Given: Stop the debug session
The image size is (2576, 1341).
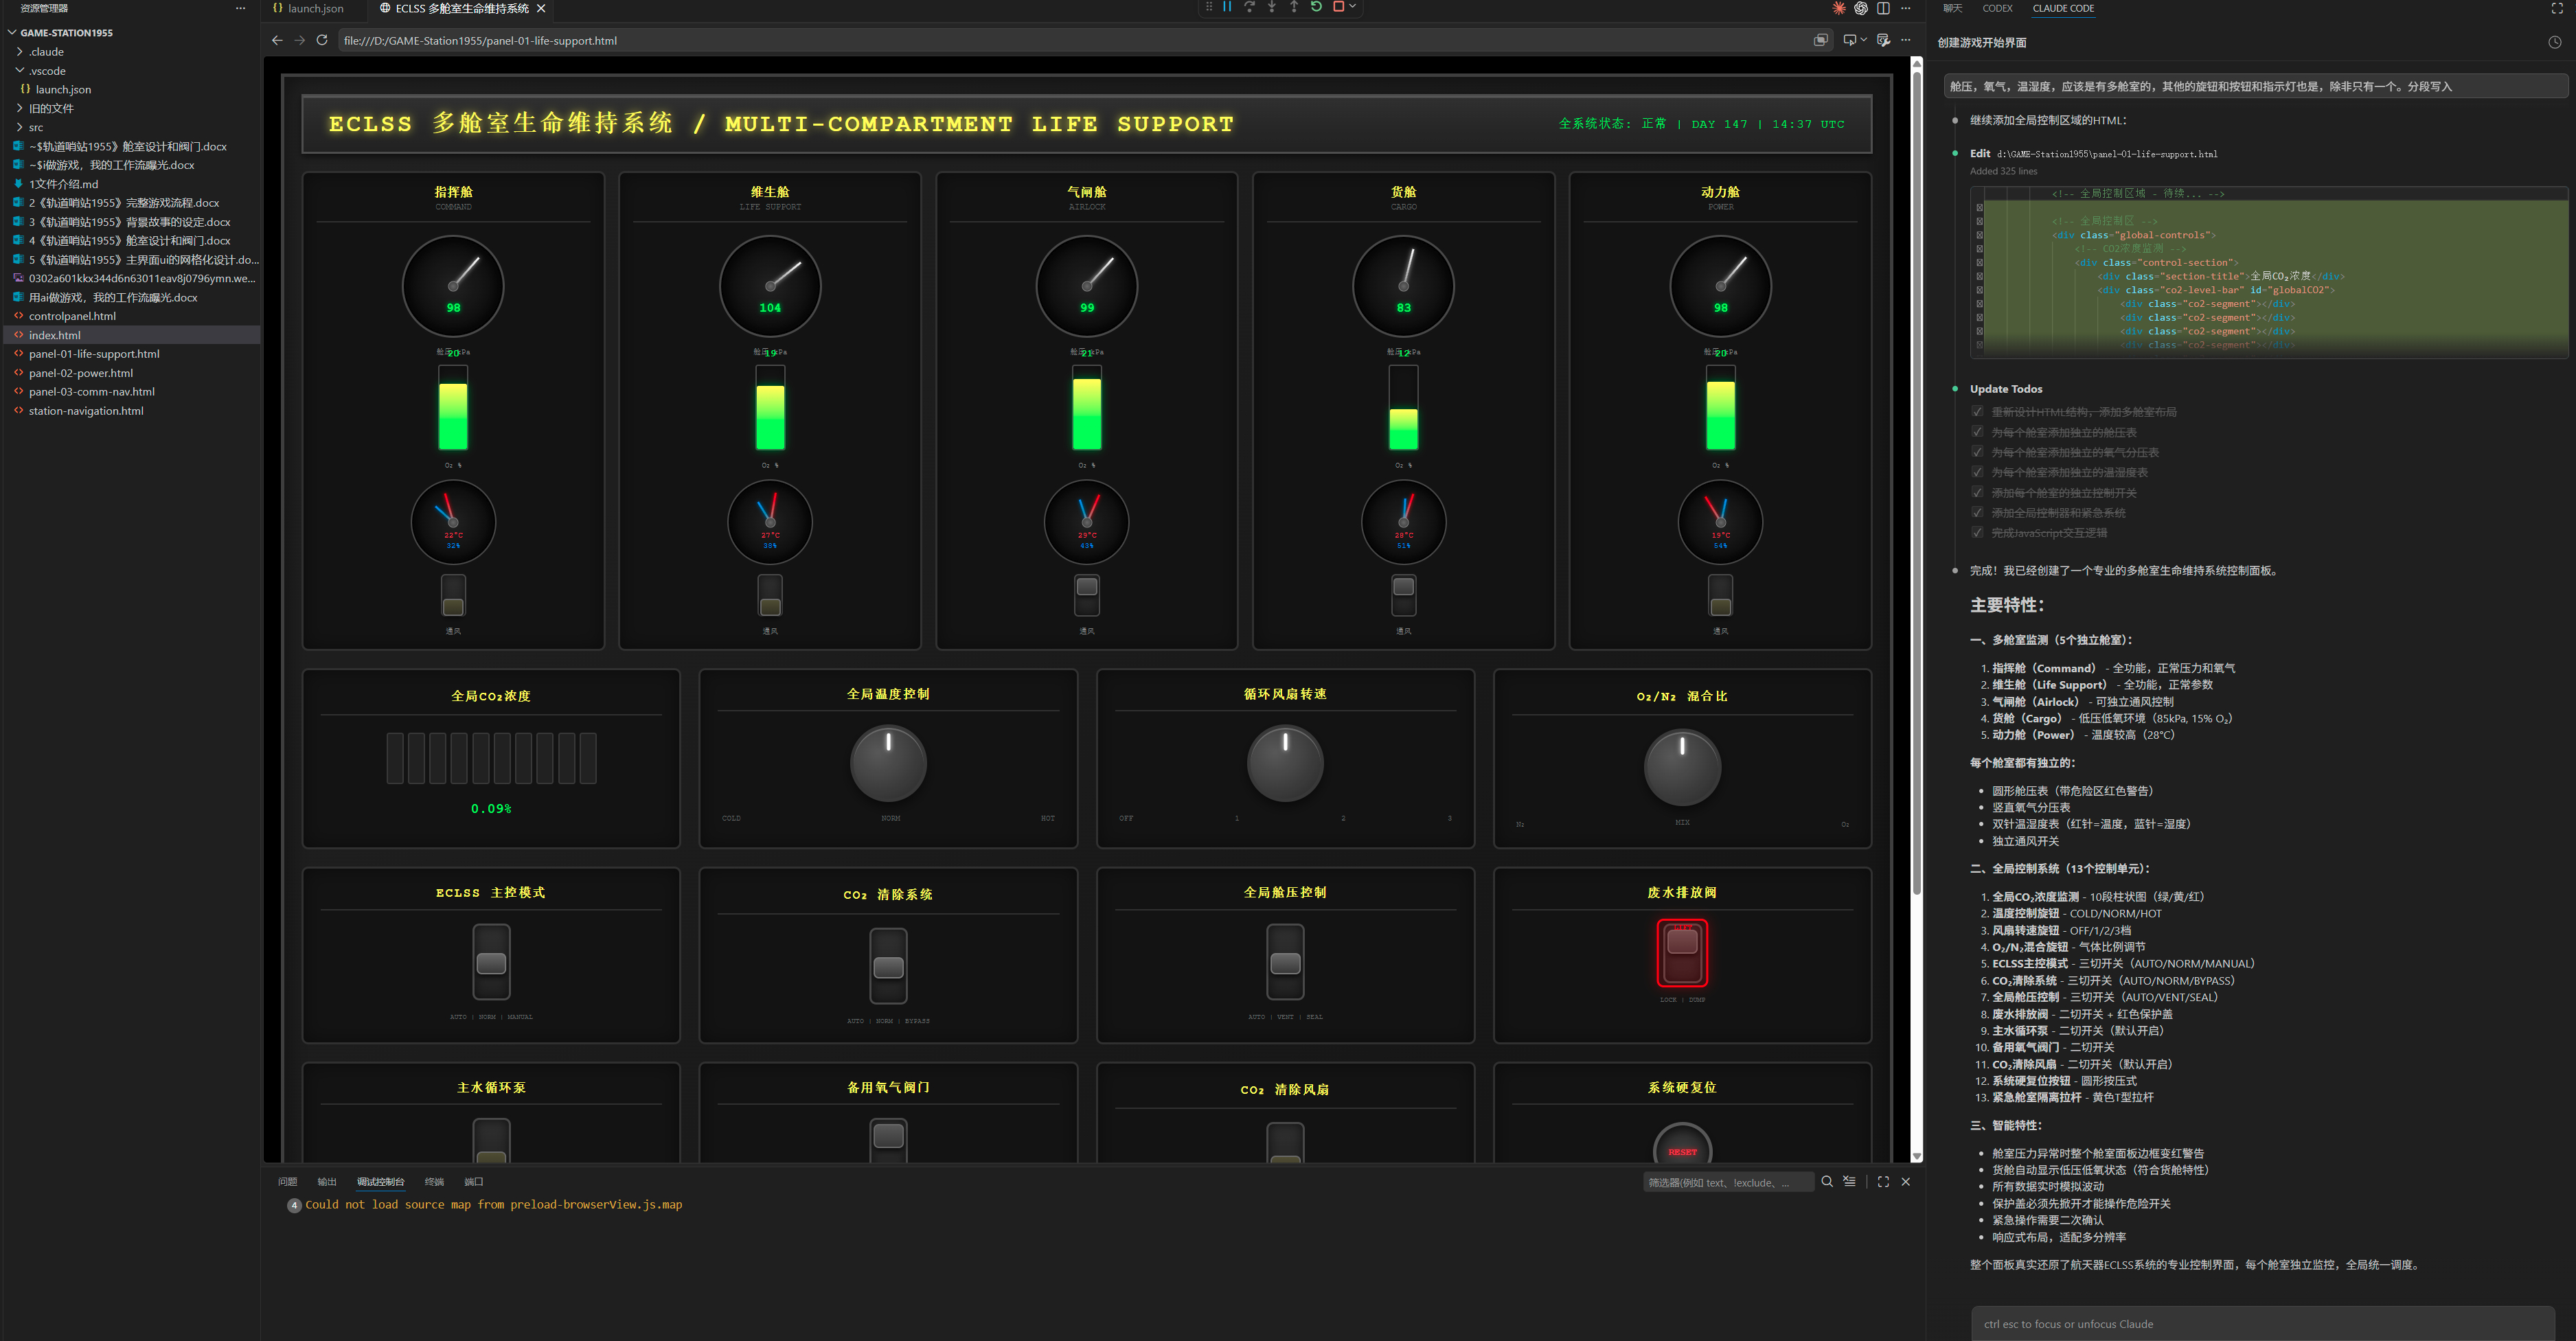Looking at the screenshot, I should click(x=1338, y=7).
